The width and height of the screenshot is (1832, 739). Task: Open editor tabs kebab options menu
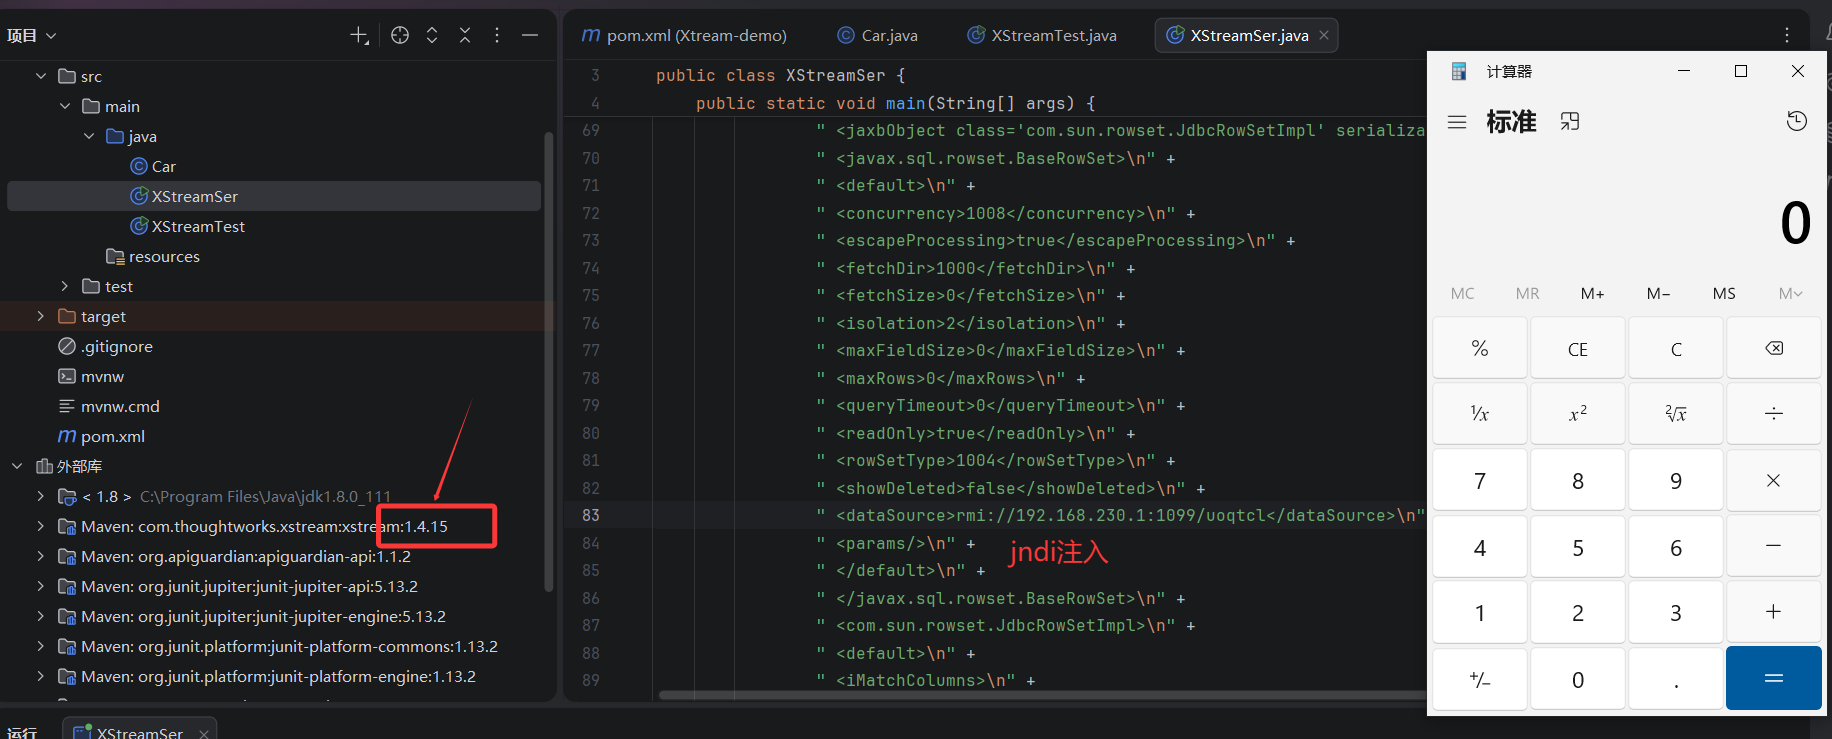click(1787, 35)
